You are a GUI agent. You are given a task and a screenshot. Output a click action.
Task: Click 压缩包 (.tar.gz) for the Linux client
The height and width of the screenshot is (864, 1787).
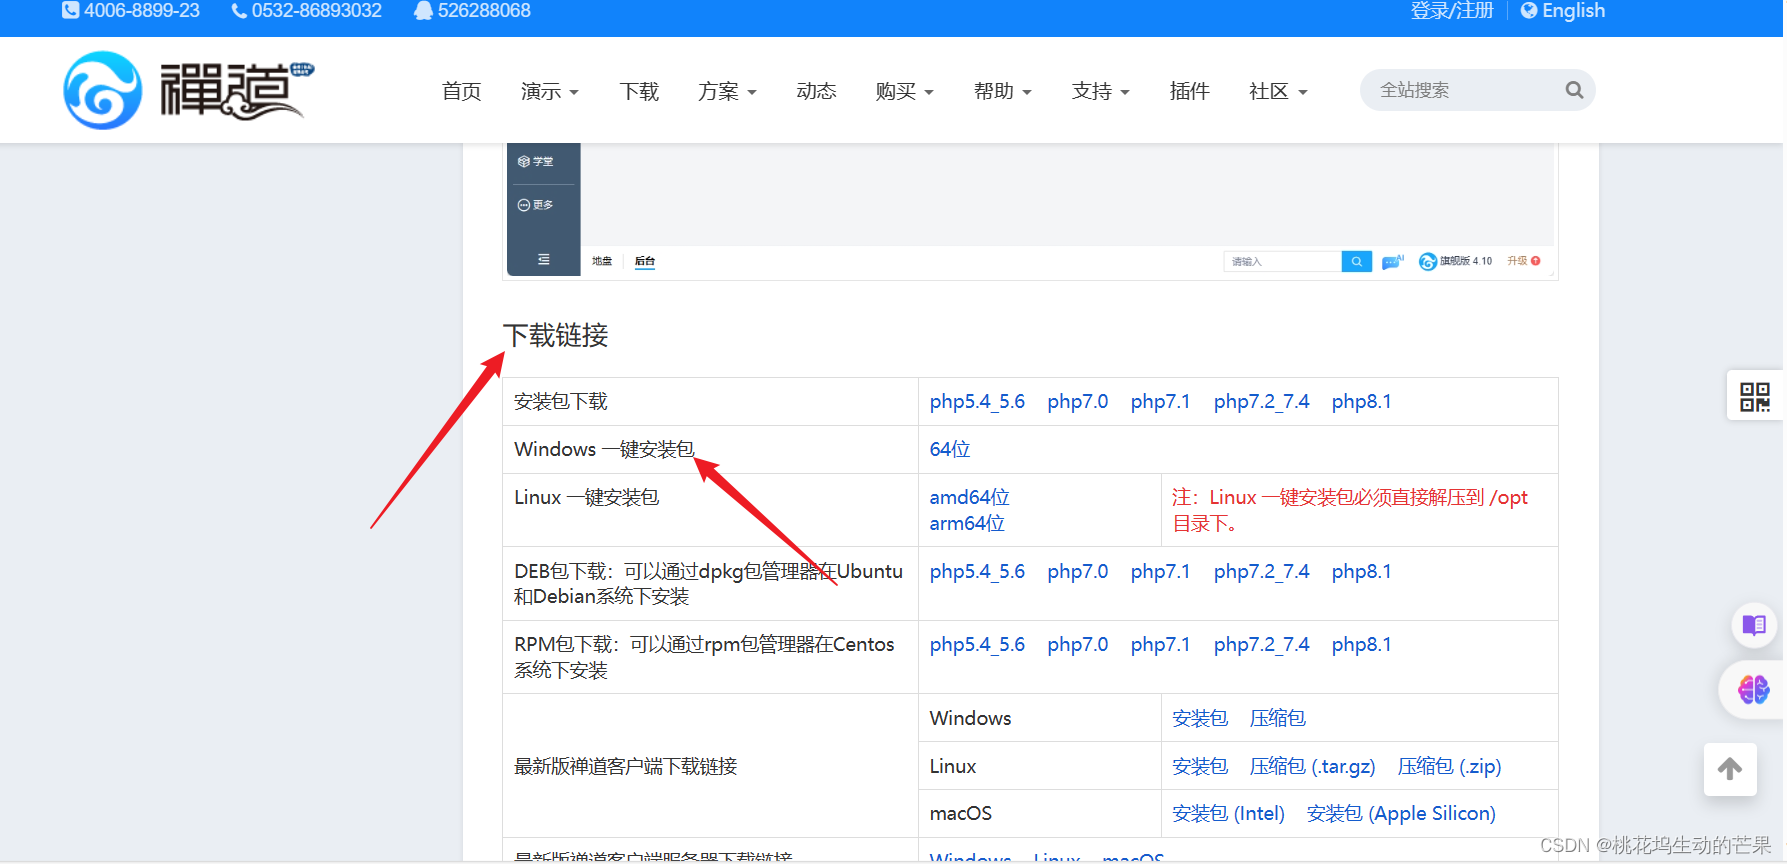point(1313,766)
